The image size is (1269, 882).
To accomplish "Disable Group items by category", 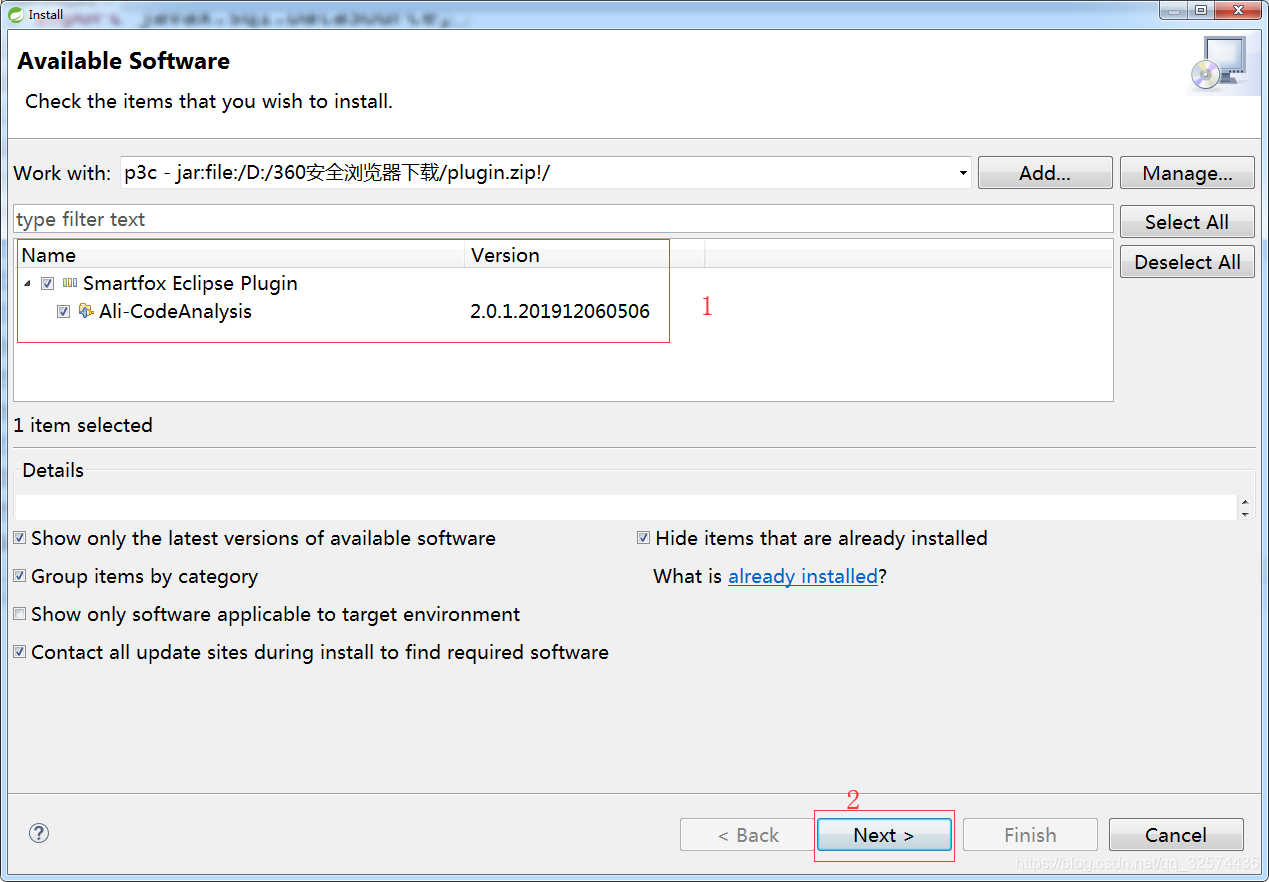I will pyautogui.click(x=20, y=576).
